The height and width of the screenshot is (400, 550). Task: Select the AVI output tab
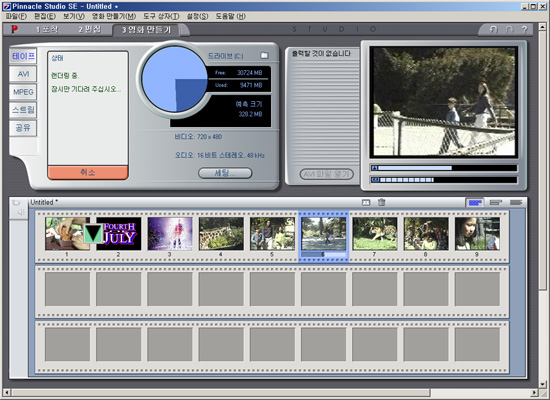(23, 74)
